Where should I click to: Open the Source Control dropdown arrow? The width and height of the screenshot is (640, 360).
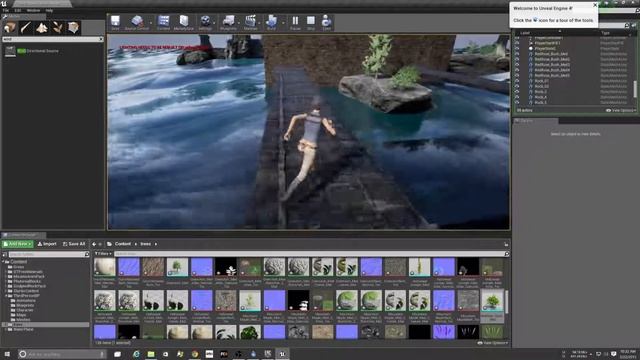[151, 23]
